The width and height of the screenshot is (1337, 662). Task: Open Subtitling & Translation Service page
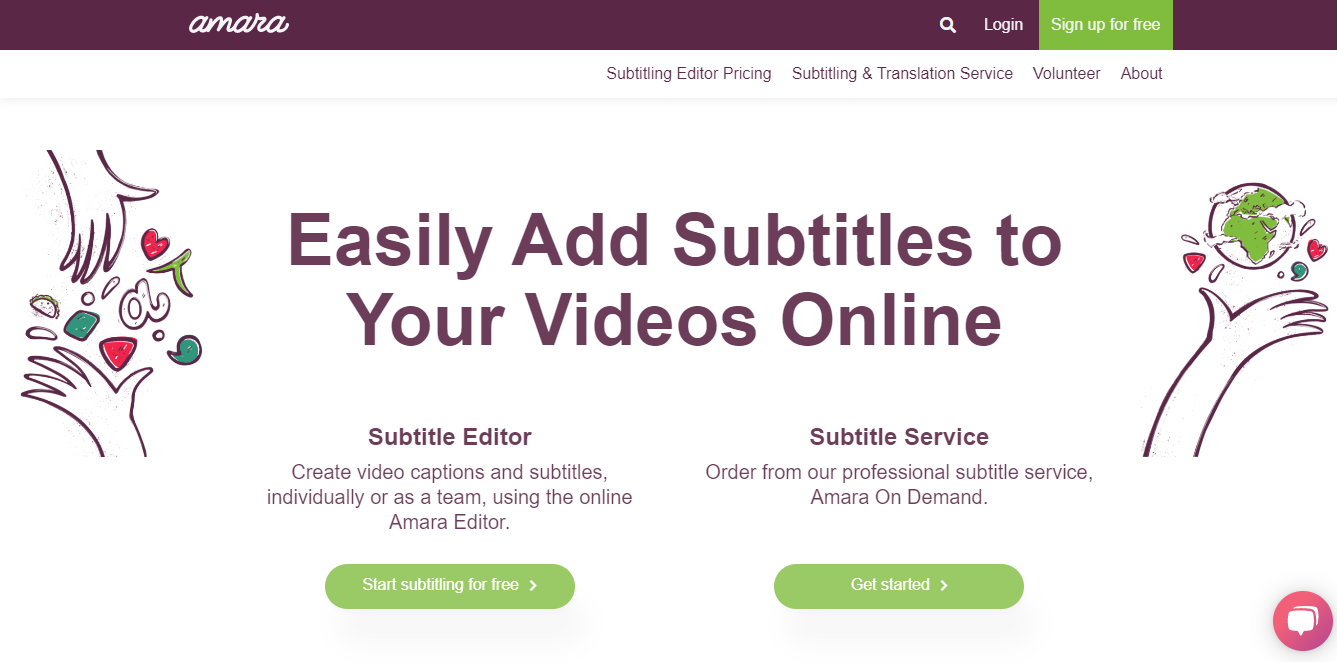coord(902,74)
